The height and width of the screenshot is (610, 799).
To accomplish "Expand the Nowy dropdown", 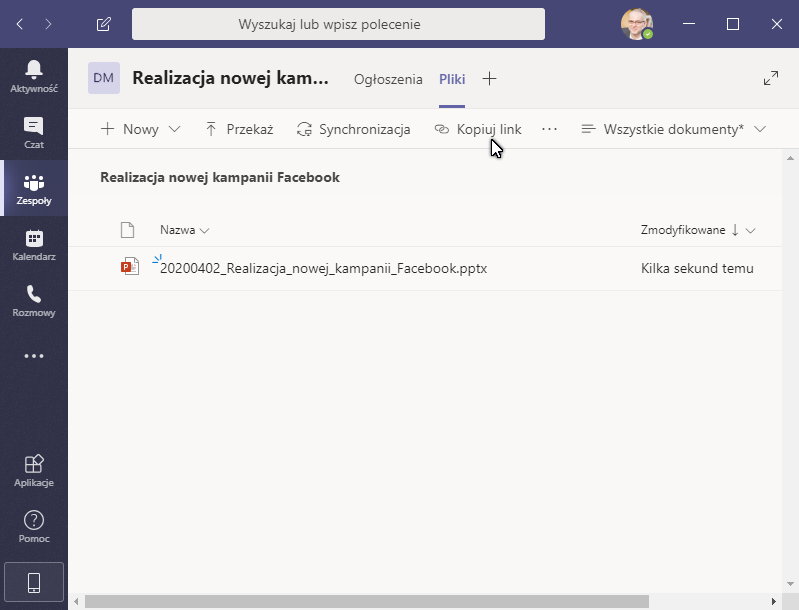I will click(175, 129).
